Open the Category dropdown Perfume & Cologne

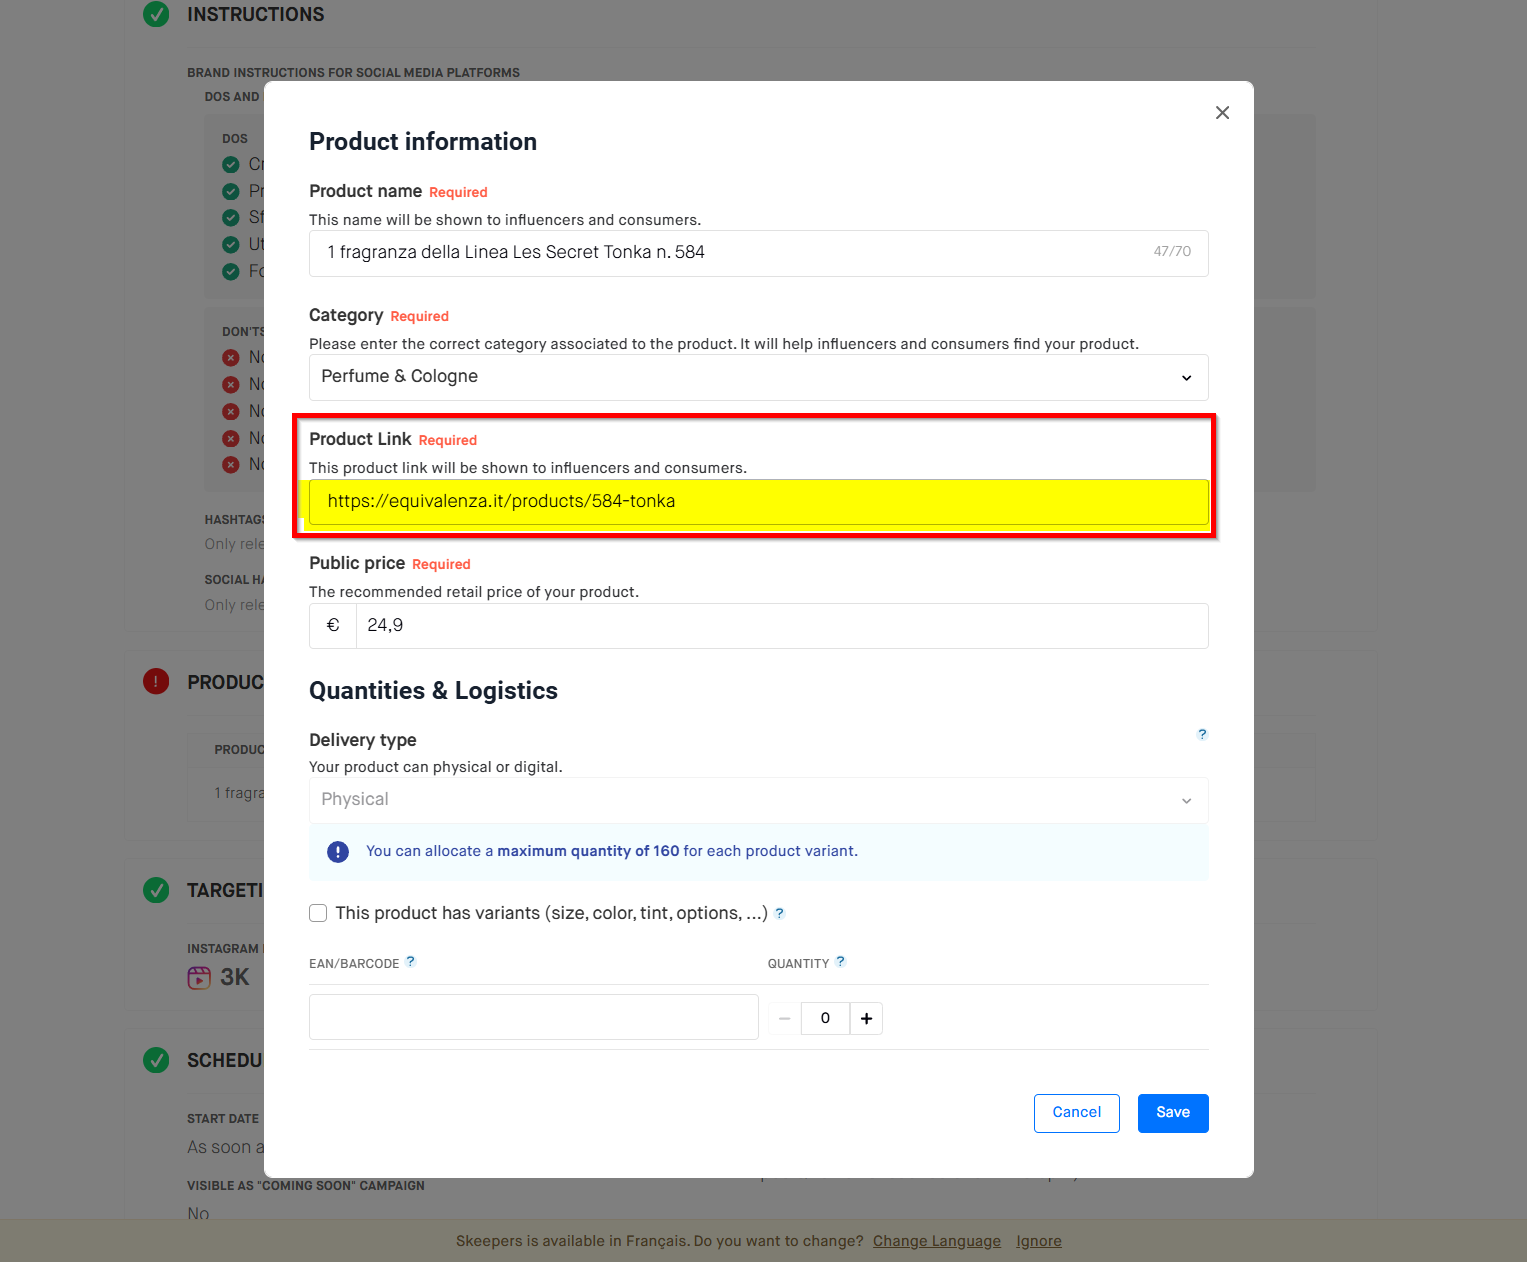[x=758, y=377]
